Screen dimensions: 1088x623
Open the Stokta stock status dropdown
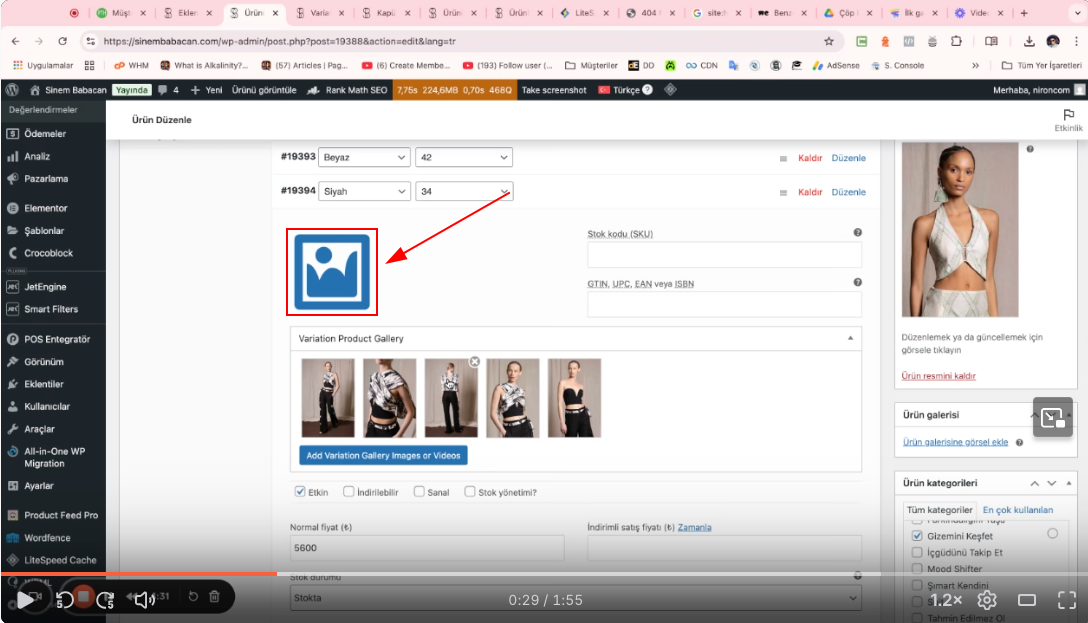pos(575,597)
